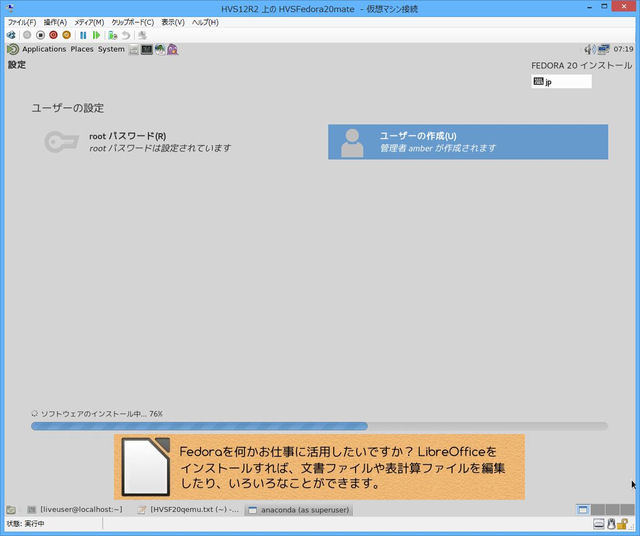Click the network connection tray icon
The image size is (640, 536).
coord(603,49)
